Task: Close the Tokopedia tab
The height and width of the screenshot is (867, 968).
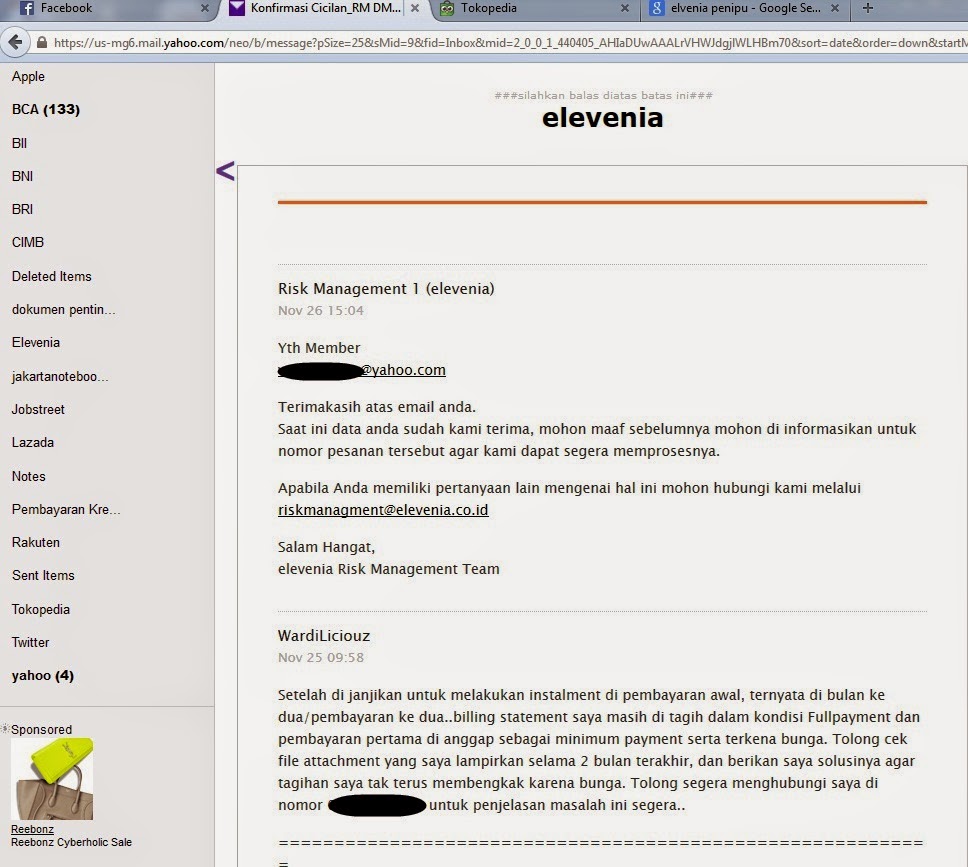Action: click(x=625, y=8)
